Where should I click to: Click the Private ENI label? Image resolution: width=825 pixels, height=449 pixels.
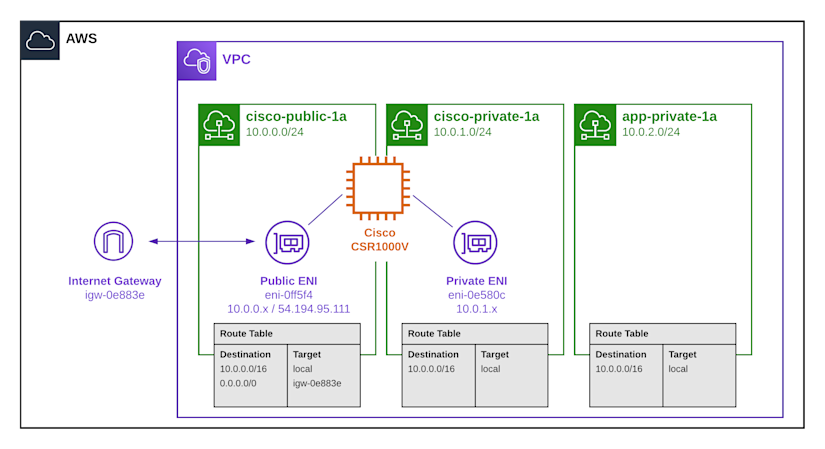[477, 281]
